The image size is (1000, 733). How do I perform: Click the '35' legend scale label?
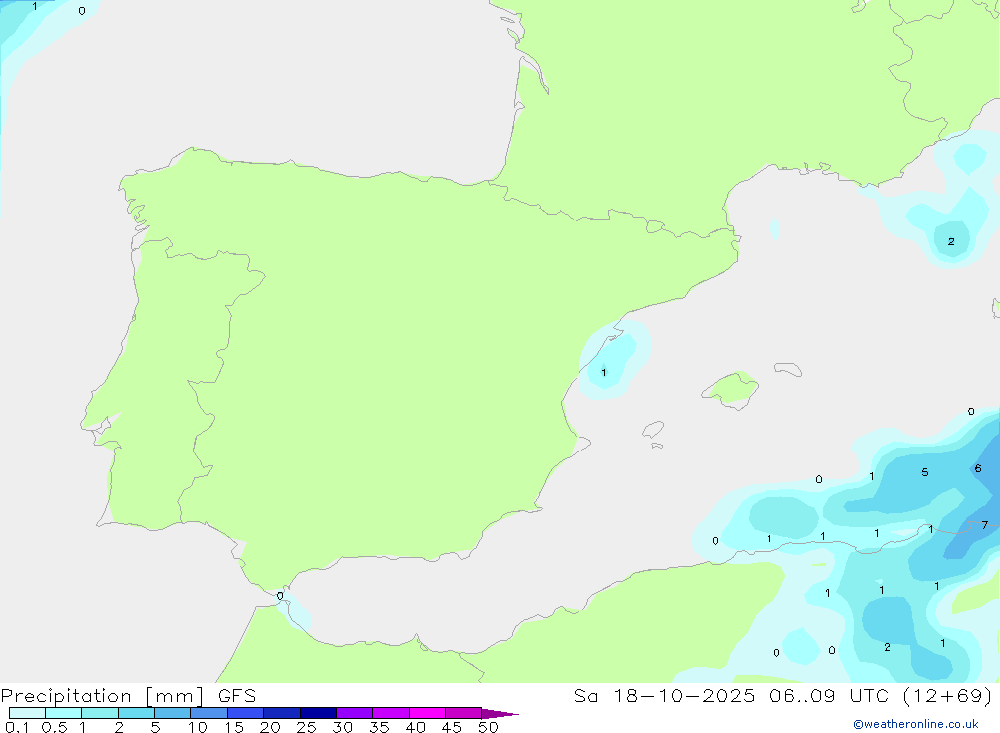click(x=379, y=727)
